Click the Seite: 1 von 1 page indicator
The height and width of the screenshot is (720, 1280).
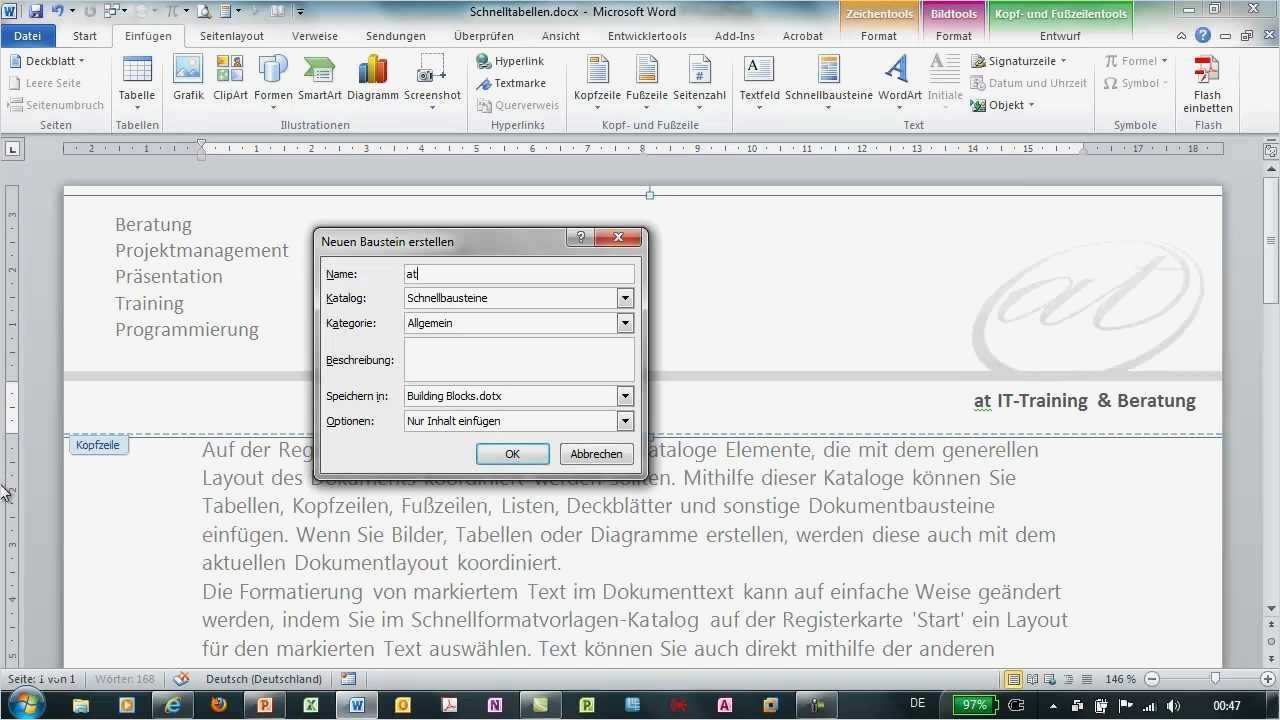pos(41,679)
